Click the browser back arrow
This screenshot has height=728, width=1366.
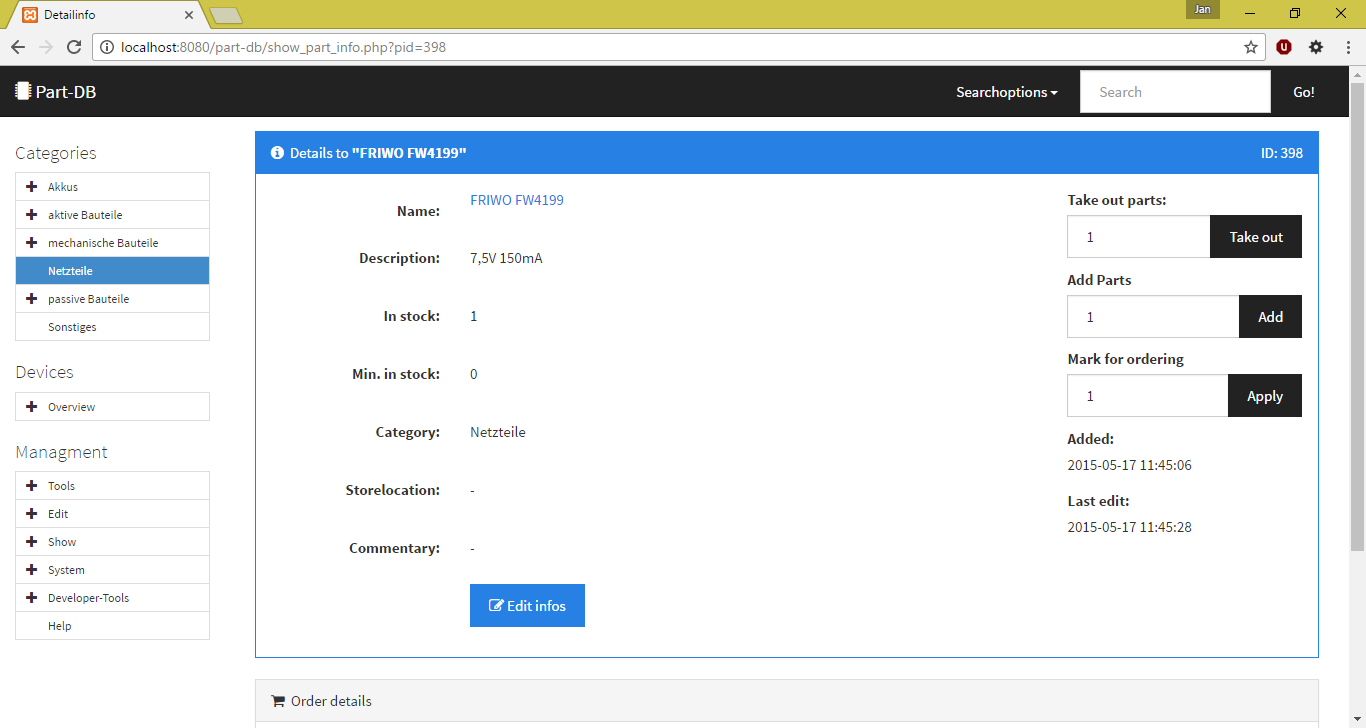pos(18,47)
